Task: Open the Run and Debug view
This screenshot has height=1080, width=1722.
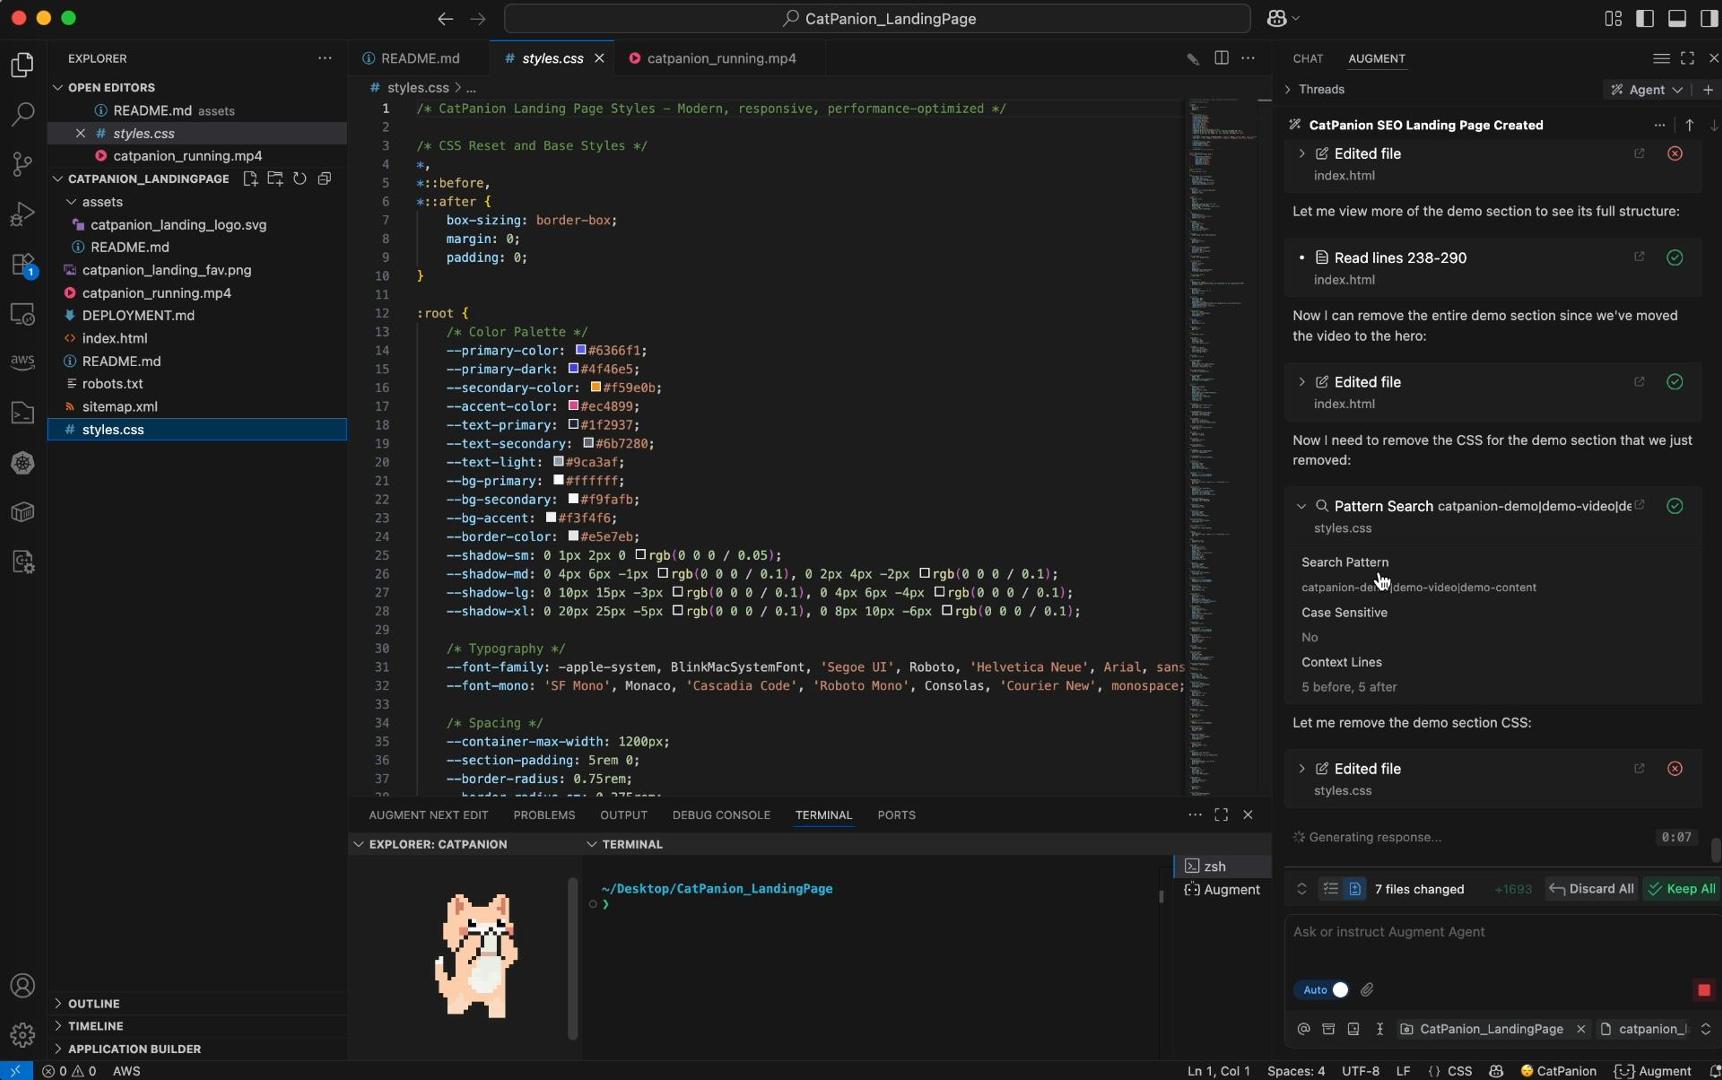Action: [22, 213]
